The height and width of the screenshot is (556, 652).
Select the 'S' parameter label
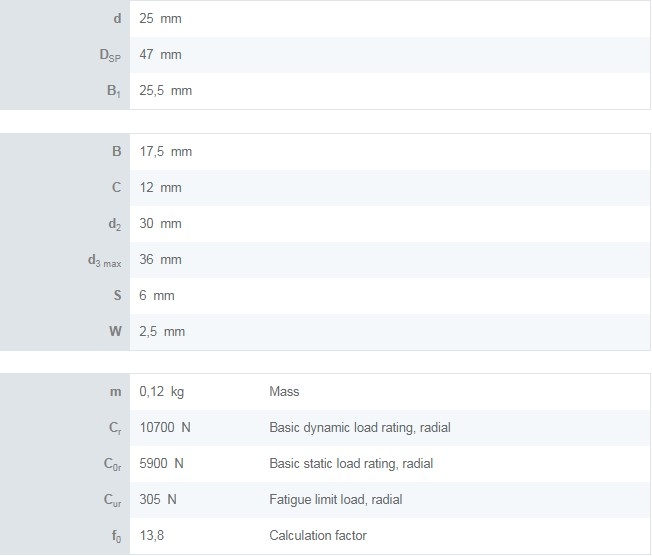(118, 296)
